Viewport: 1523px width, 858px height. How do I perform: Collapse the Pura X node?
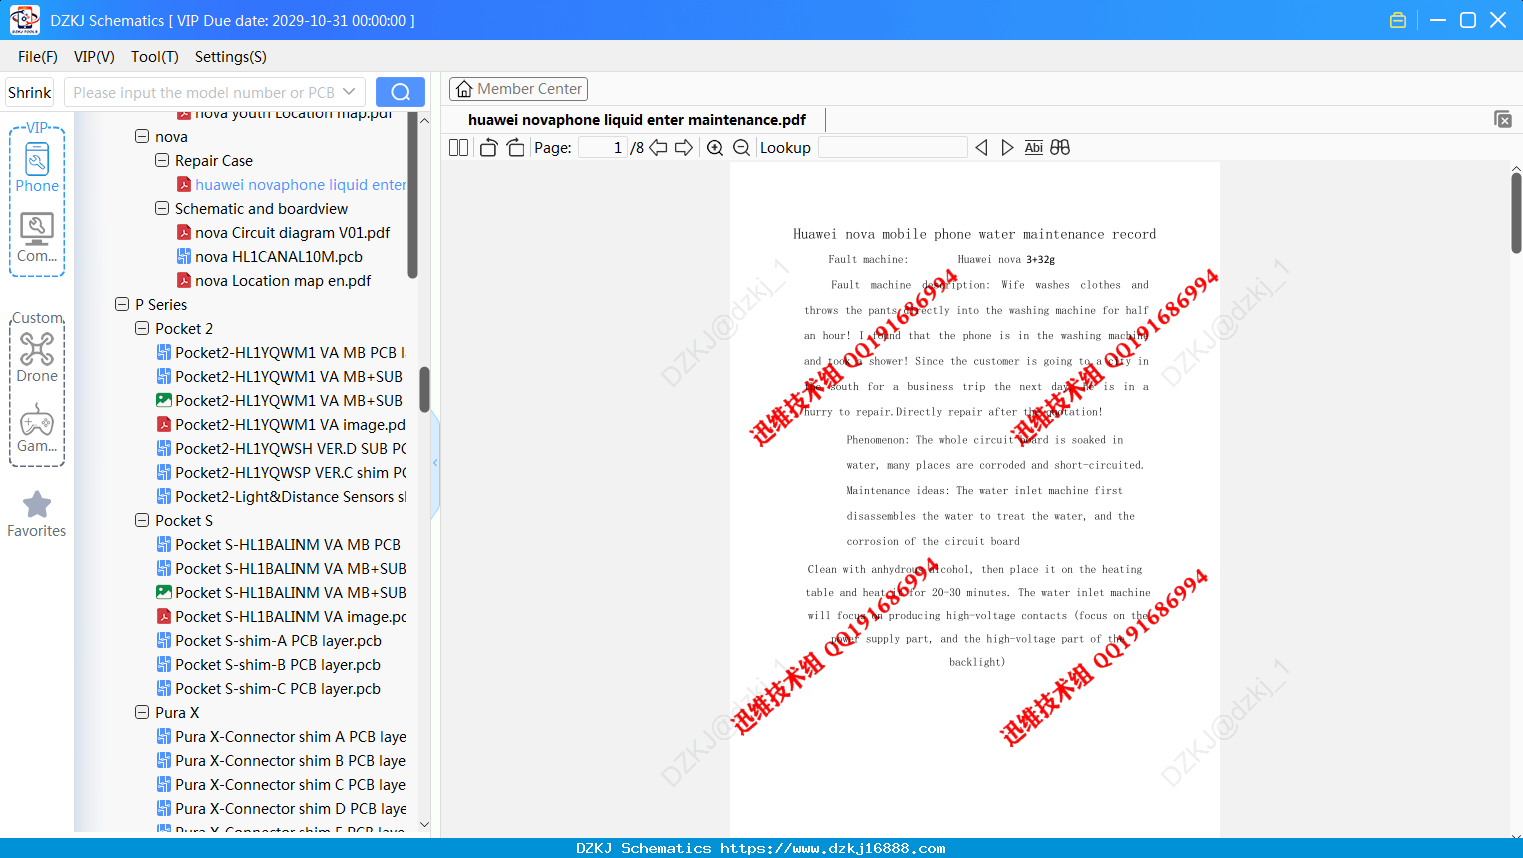[142, 712]
